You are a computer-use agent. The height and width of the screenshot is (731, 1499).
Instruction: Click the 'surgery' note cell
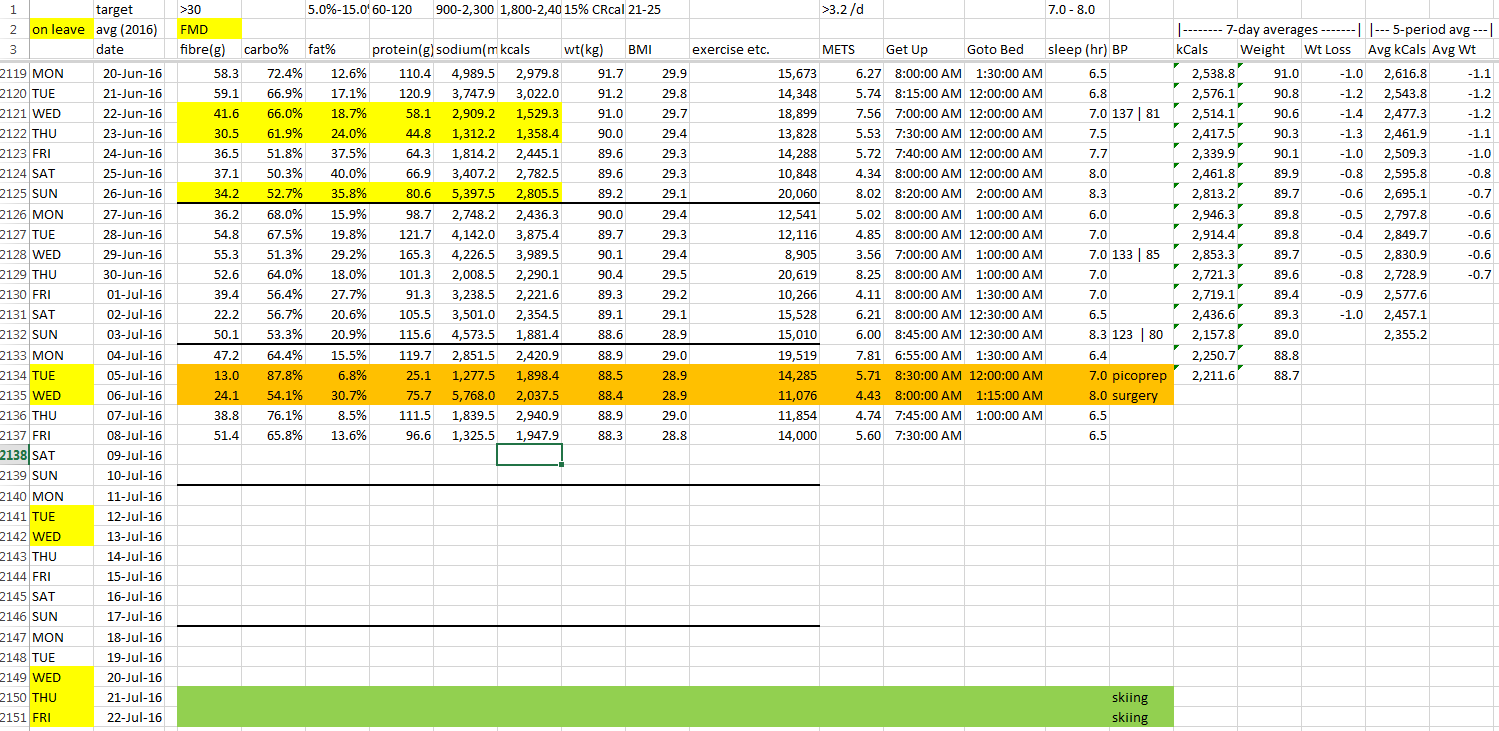1141,395
